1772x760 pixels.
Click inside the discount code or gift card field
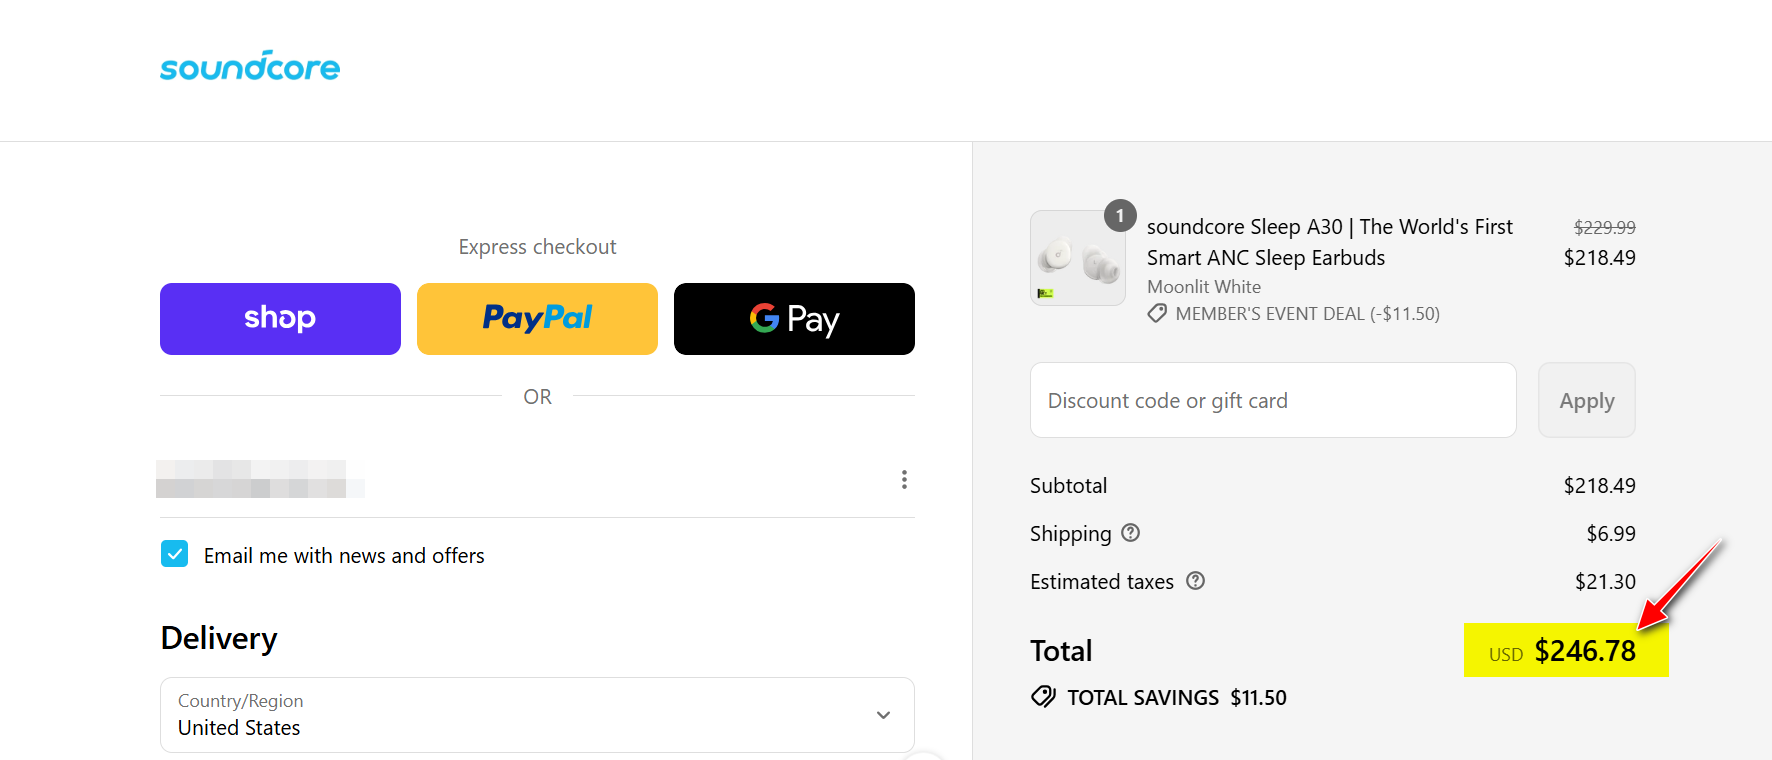1272,400
